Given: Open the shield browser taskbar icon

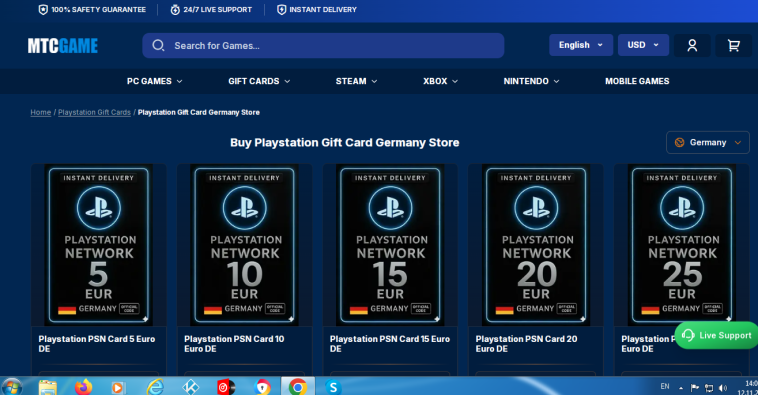Looking at the screenshot, I should pos(262,387).
